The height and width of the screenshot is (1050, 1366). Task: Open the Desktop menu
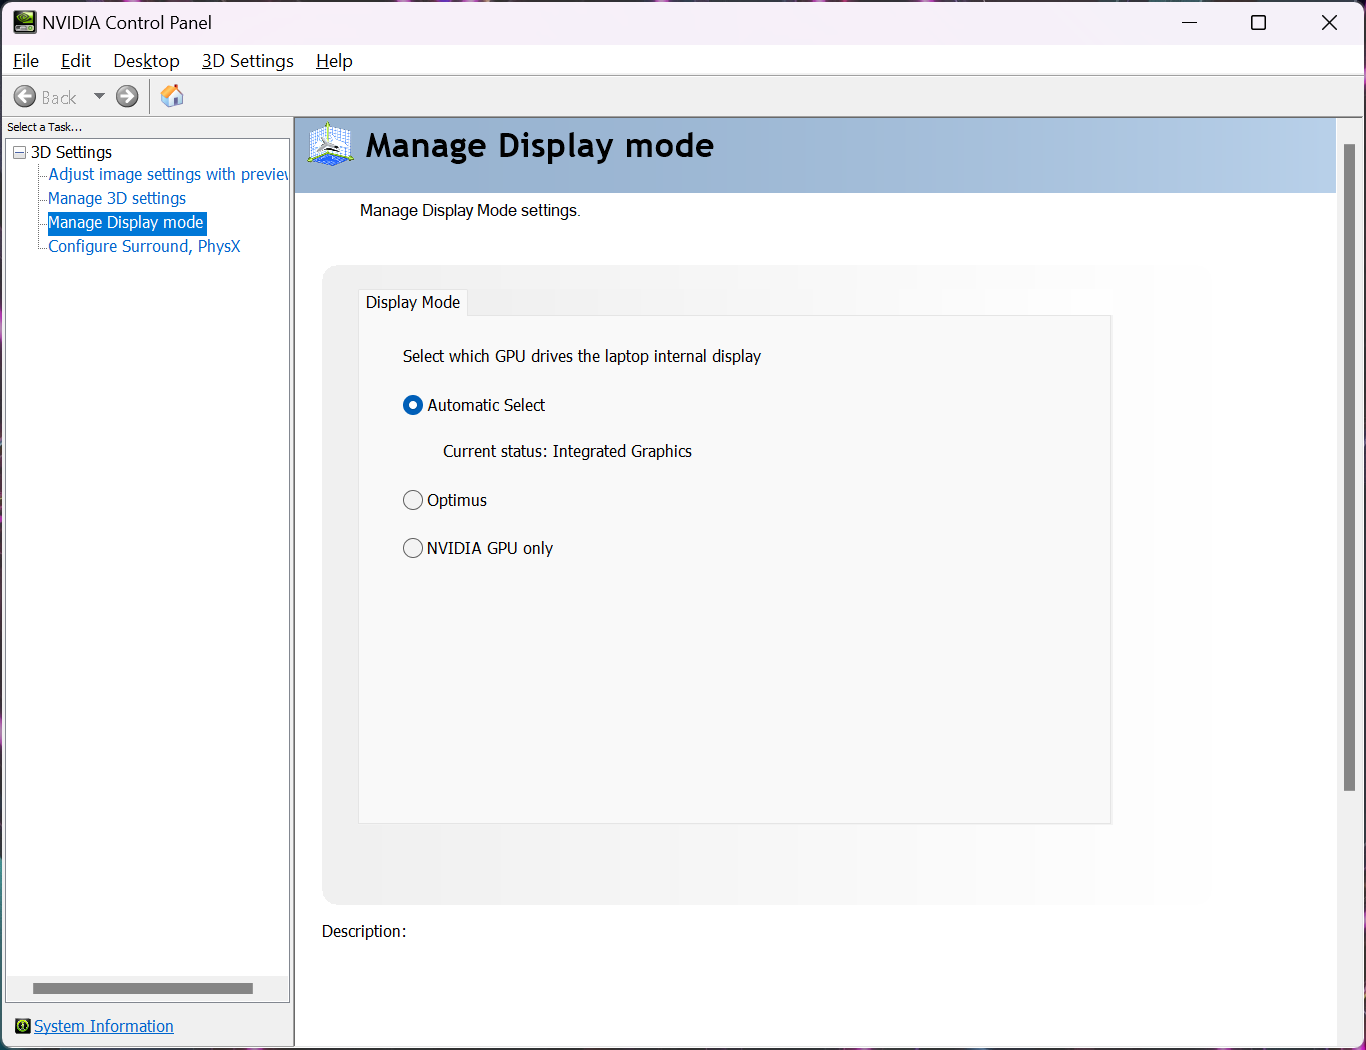(146, 61)
